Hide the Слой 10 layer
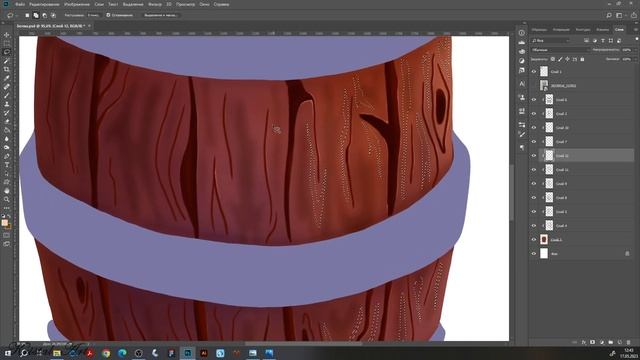This screenshot has width=640, height=360. tap(534, 127)
